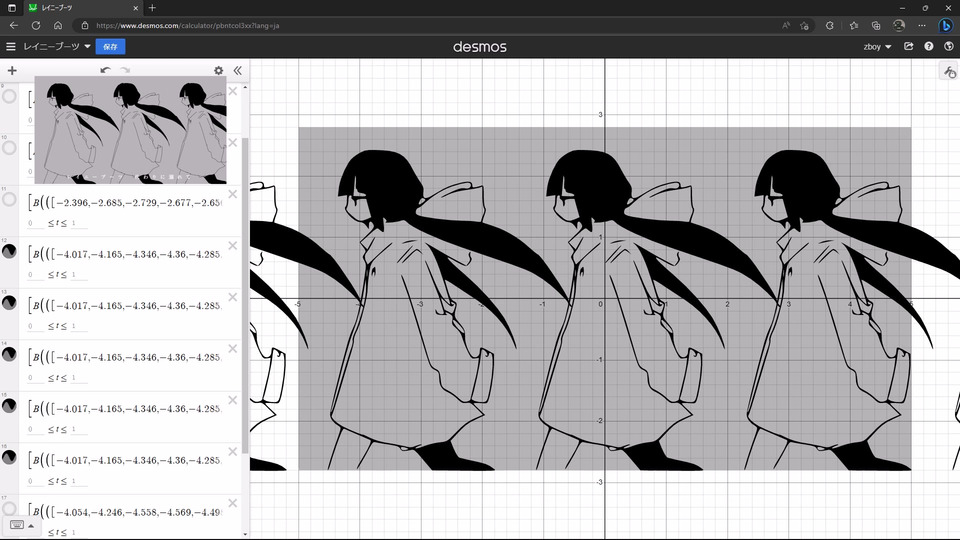The width and height of the screenshot is (960, 540).
Task: Toggle visibility of expression 11
Action: click(x=9, y=200)
